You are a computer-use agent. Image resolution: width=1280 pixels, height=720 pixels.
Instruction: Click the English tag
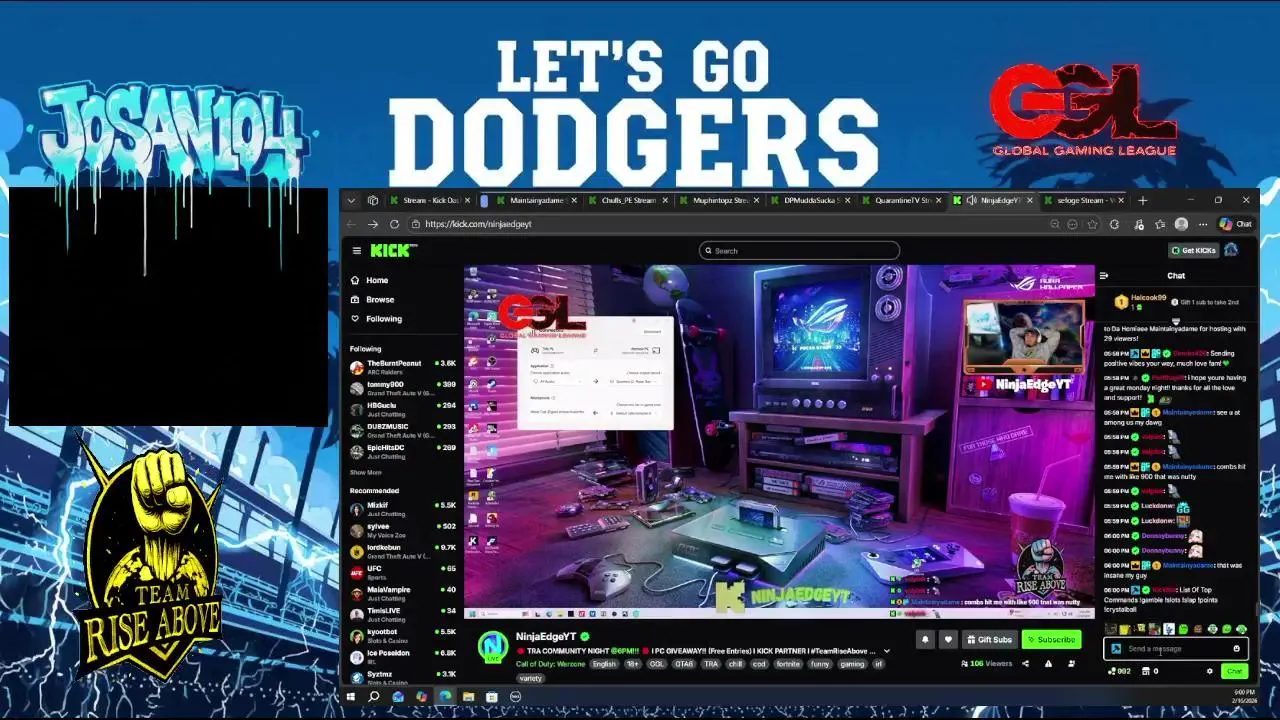[x=604, y=664]
